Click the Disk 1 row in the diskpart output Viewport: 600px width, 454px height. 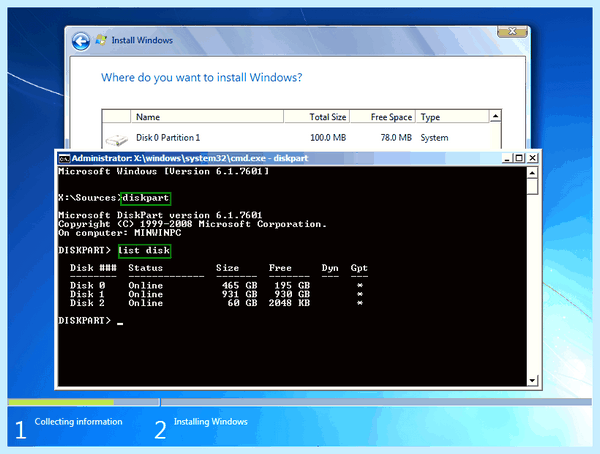click(x=217, y=294)
